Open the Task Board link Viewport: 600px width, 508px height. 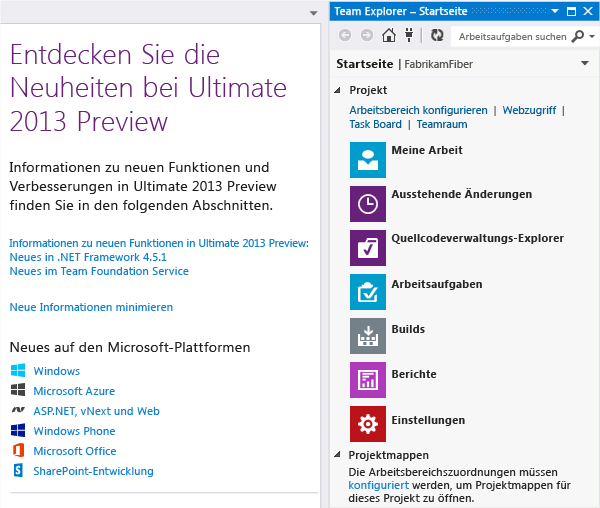375,124
